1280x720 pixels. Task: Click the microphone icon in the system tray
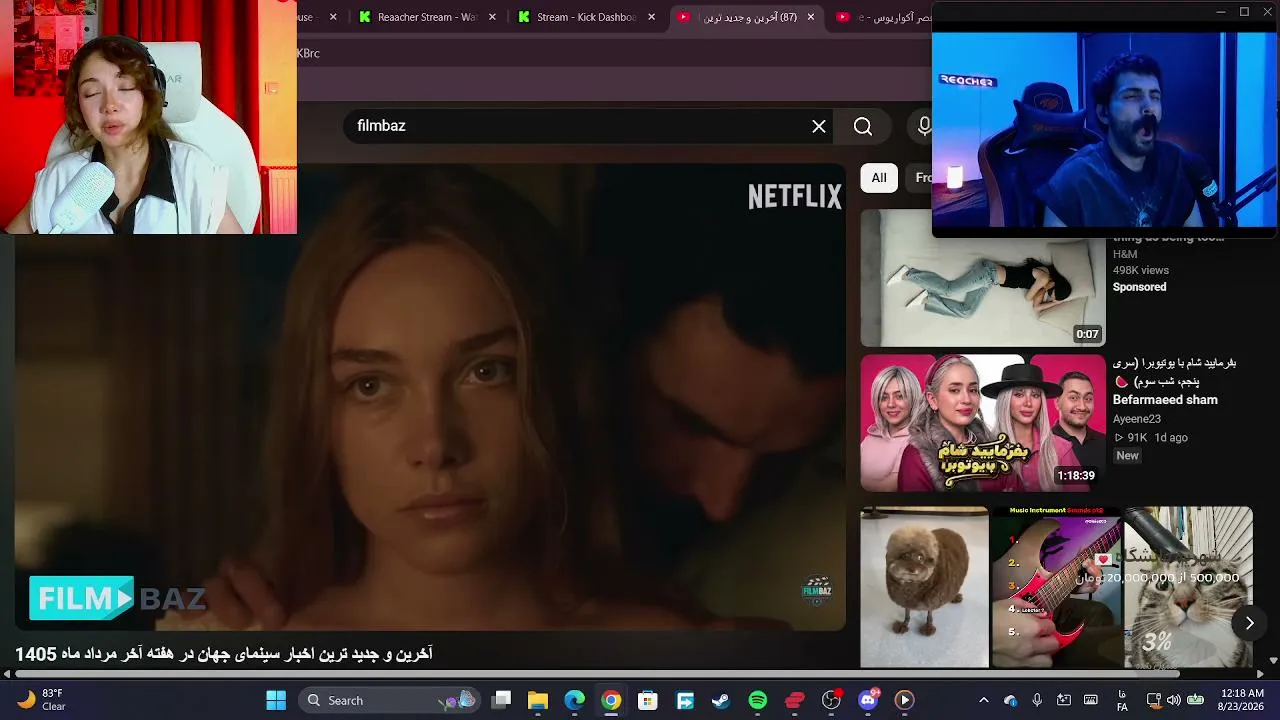(x=1037, y=700)
